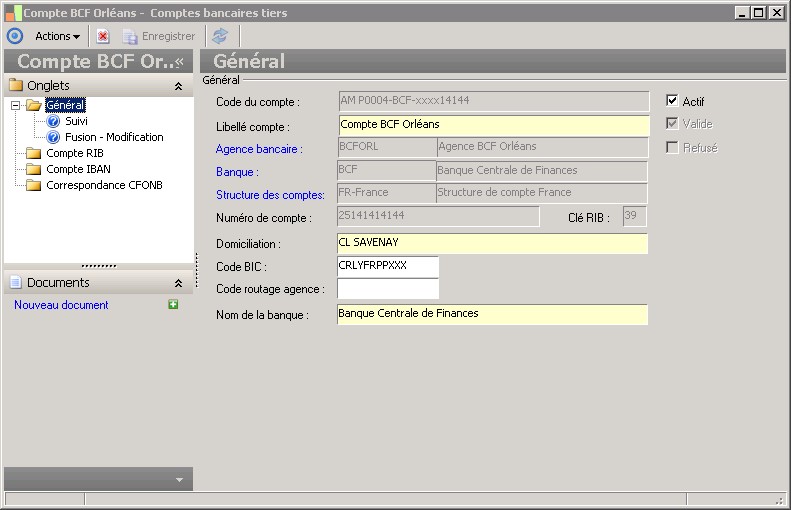Click the green plus icon beside Nouveau document
The image size is (791, 510).
pyautogui.click(x=173, y=305)
